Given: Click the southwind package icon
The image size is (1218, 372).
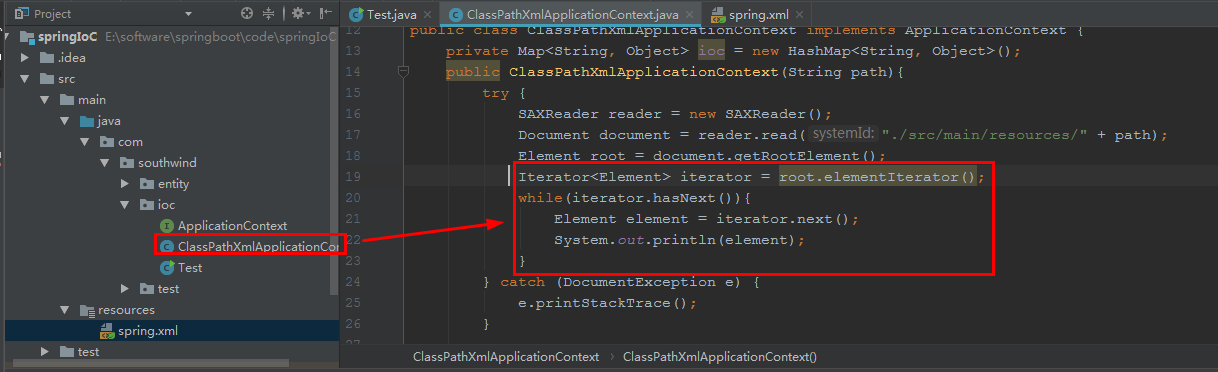Looking at the screenshot, I should tap(127, 163).
